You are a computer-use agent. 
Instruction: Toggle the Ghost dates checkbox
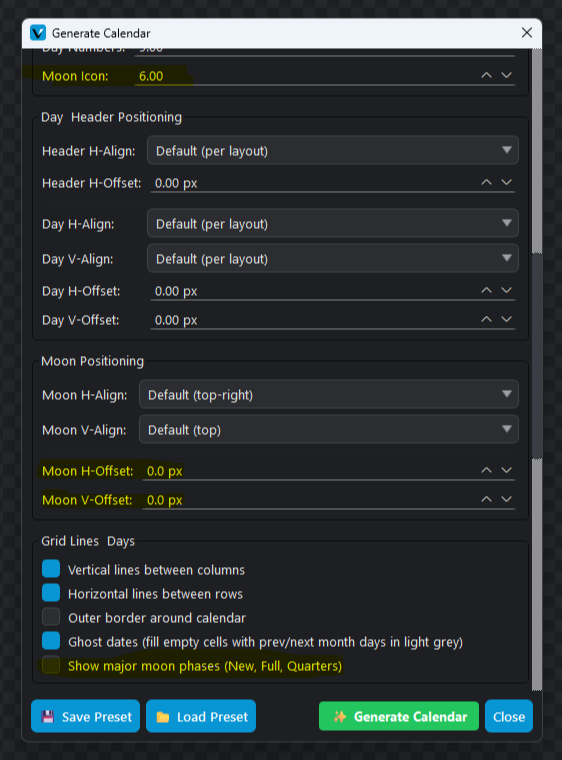pos(51,641)
